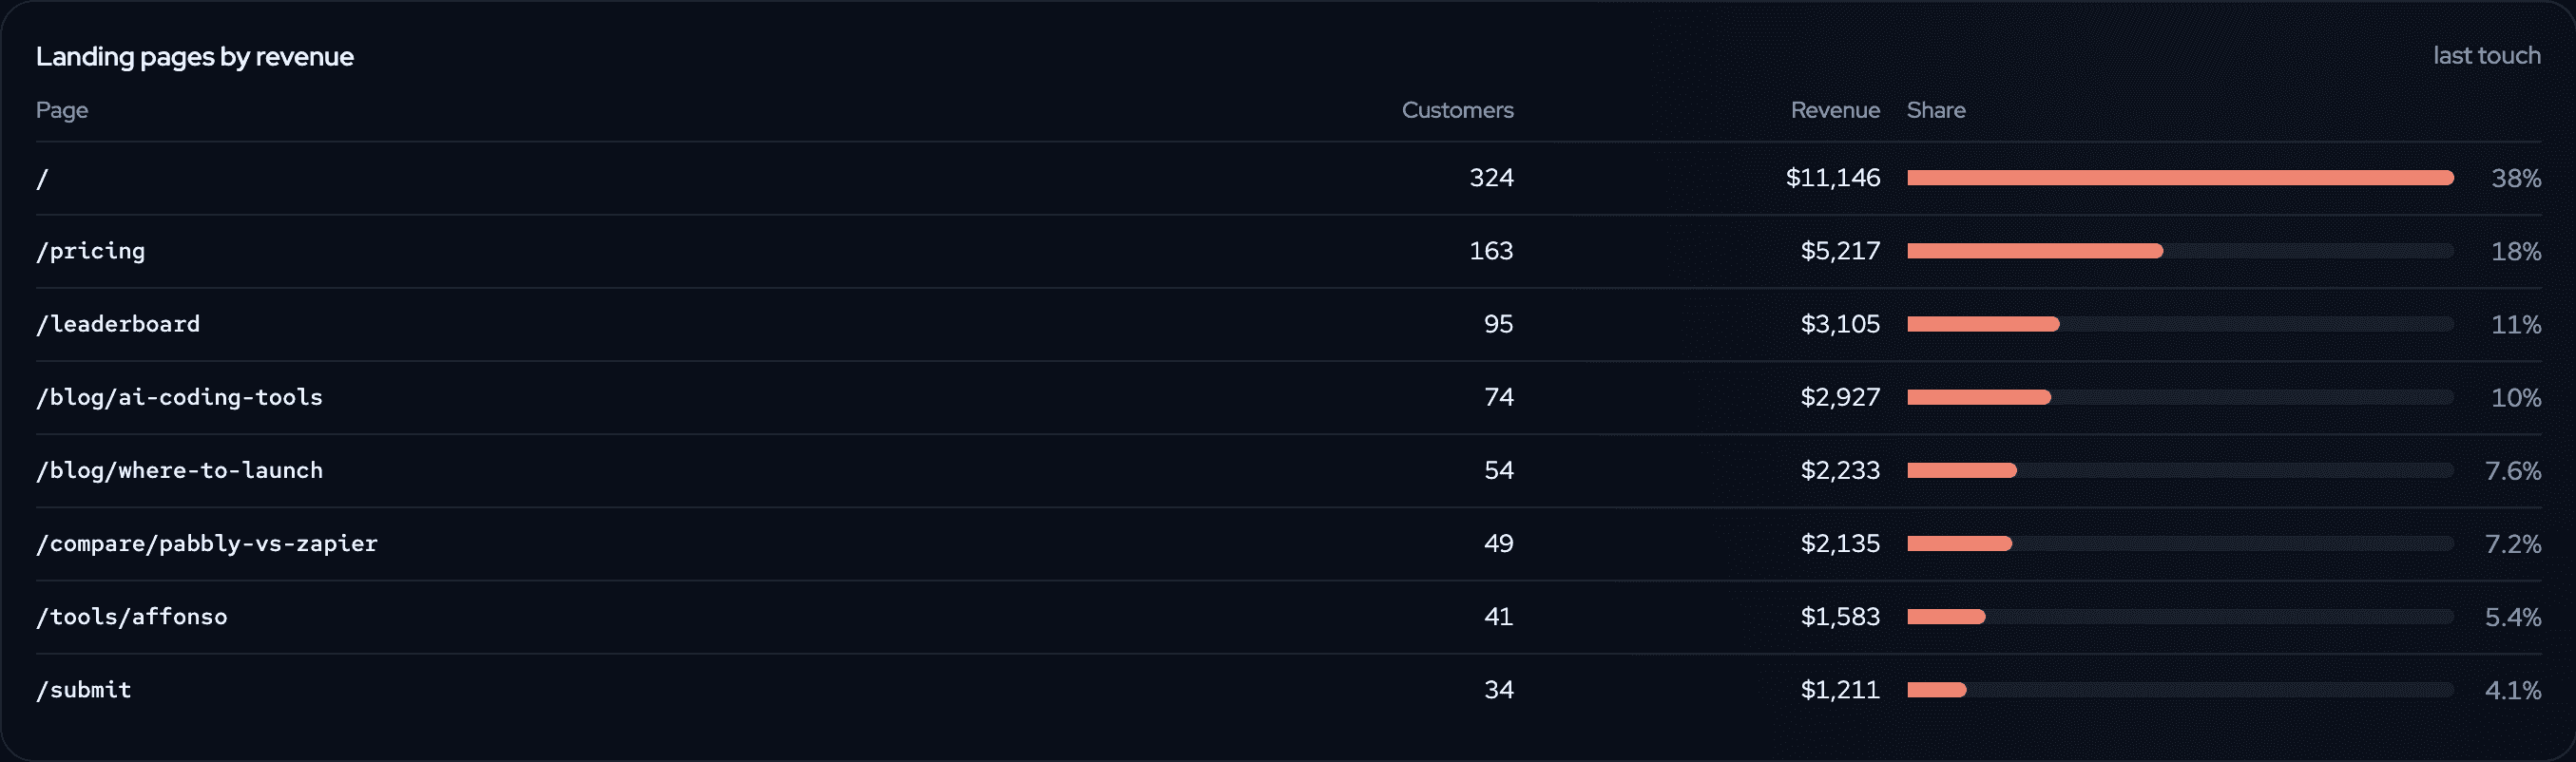Select the $3,105 leaderboard revenue cell

1840,324
